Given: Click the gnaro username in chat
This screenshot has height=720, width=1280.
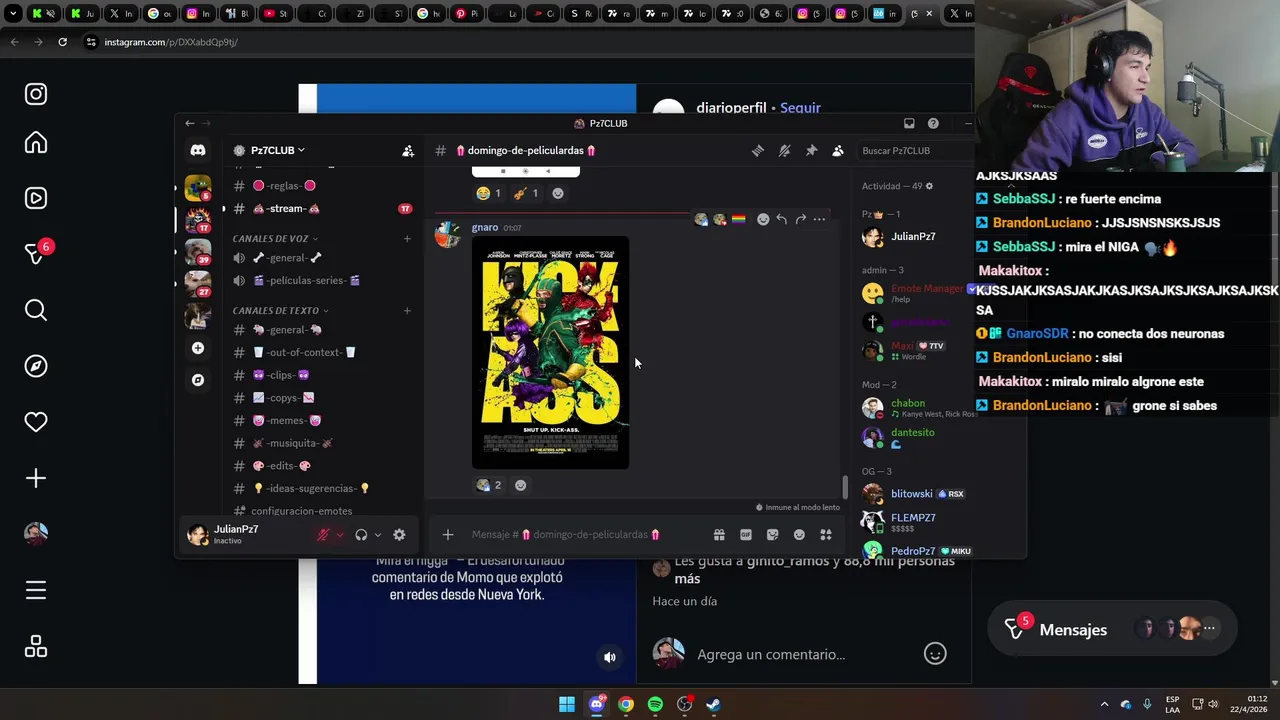Looking at the screenshot, I should point(485,228).
